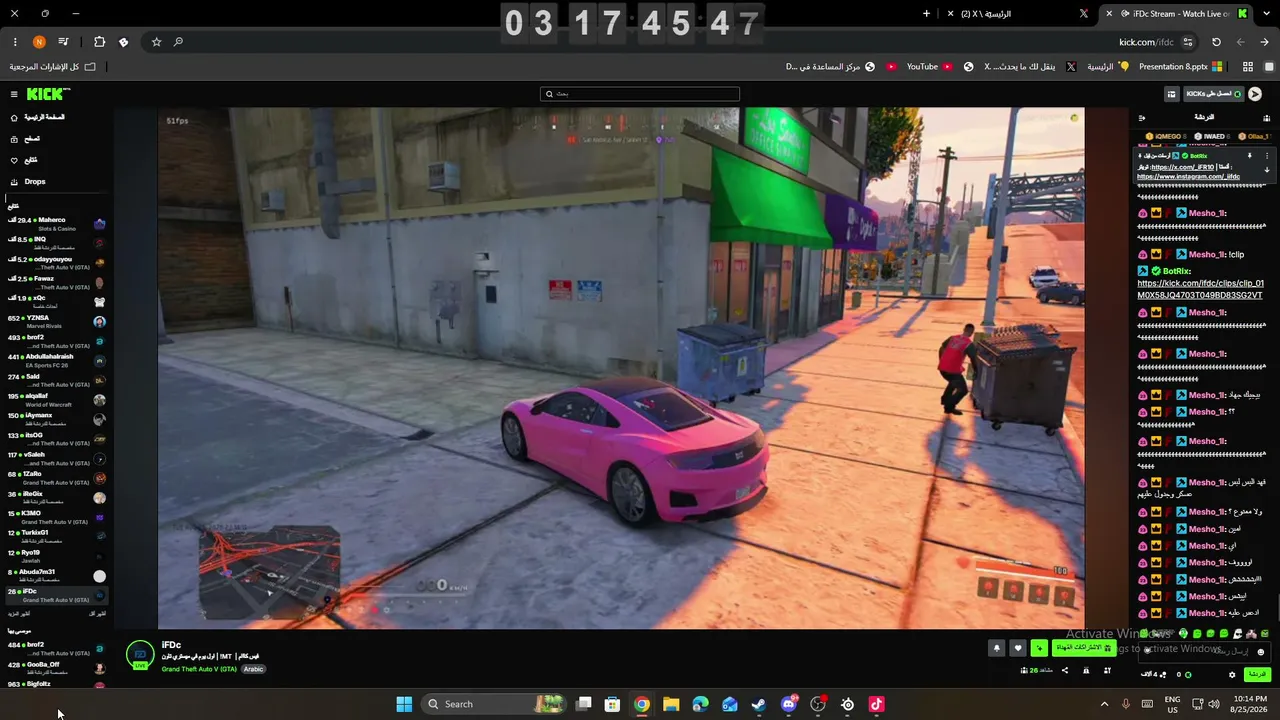Bookmark this page with the star icon
The height and width of the screenshot is (720, 1280).
(x=156, y=42)
